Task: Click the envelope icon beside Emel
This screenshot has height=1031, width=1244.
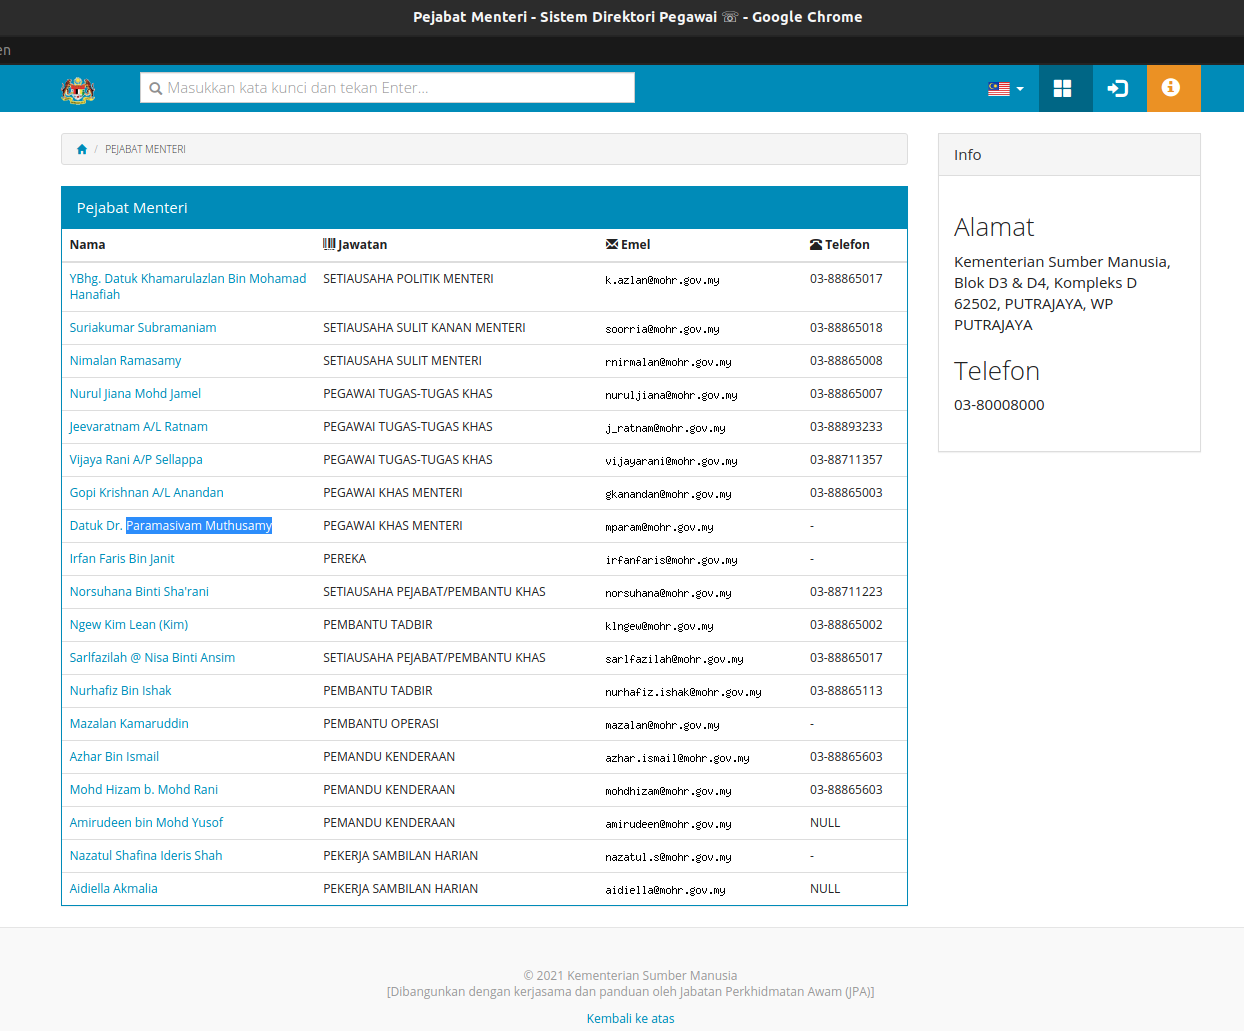Action: pos(611,244)
